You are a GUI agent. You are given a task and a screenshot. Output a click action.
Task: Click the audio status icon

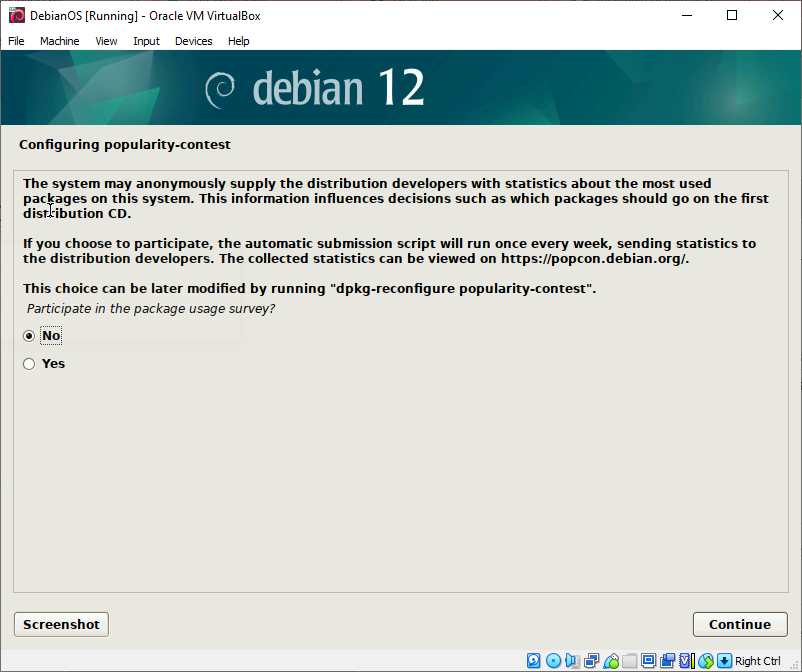pyautogui.click(x=572, y=661)
